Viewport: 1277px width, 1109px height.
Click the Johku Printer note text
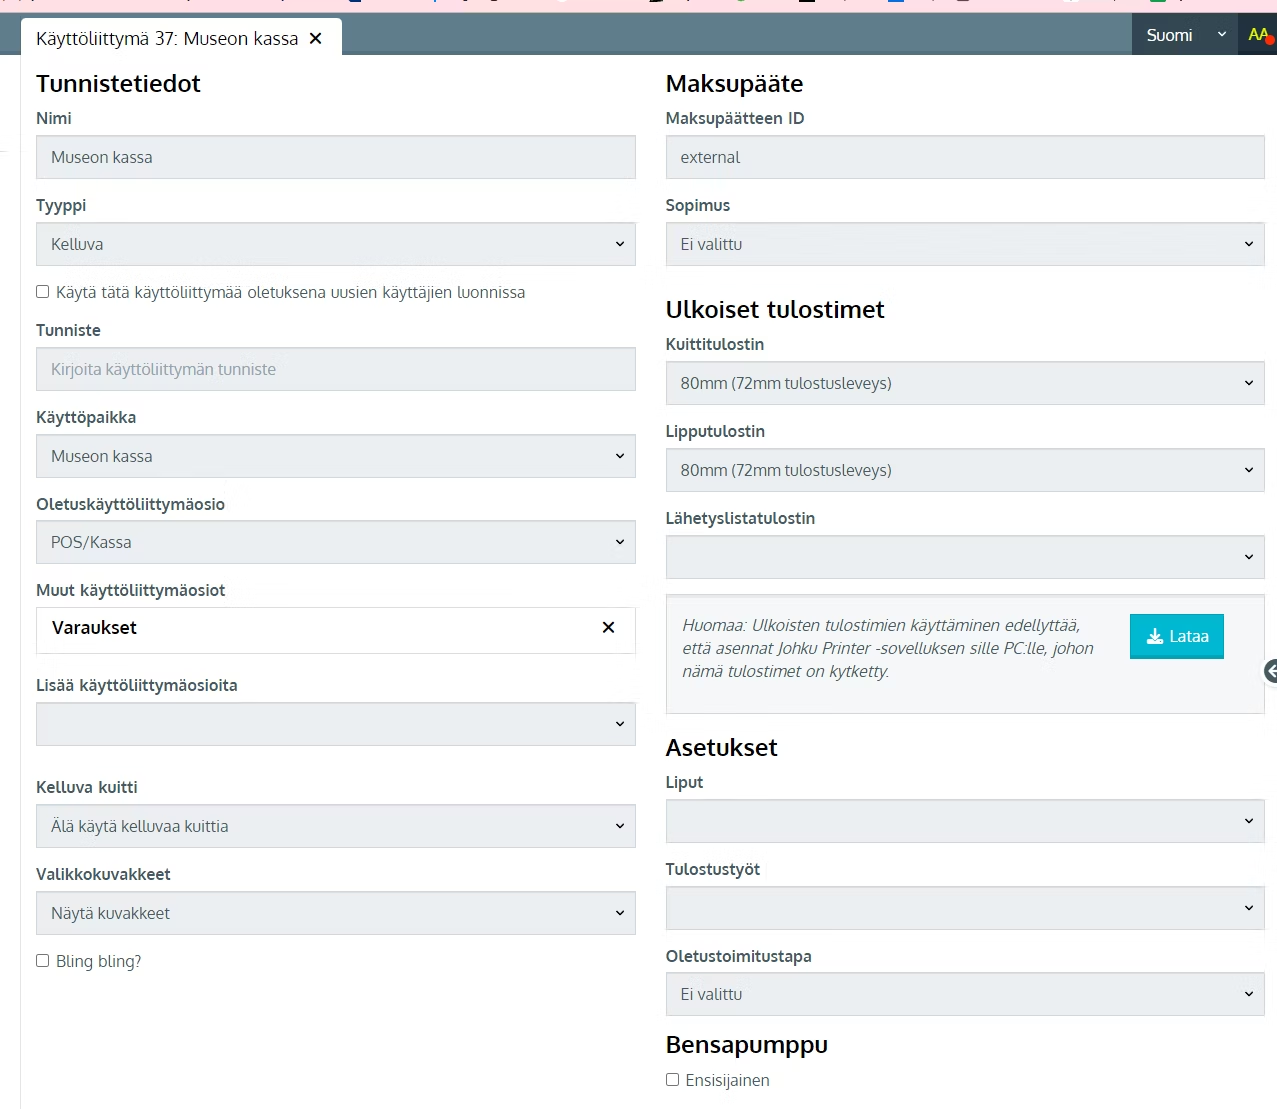888,648
